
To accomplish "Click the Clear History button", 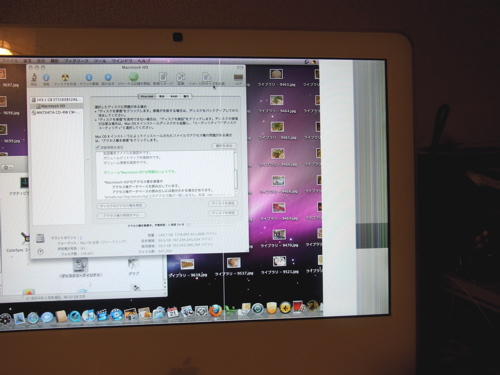I will (x=224, y=146).
